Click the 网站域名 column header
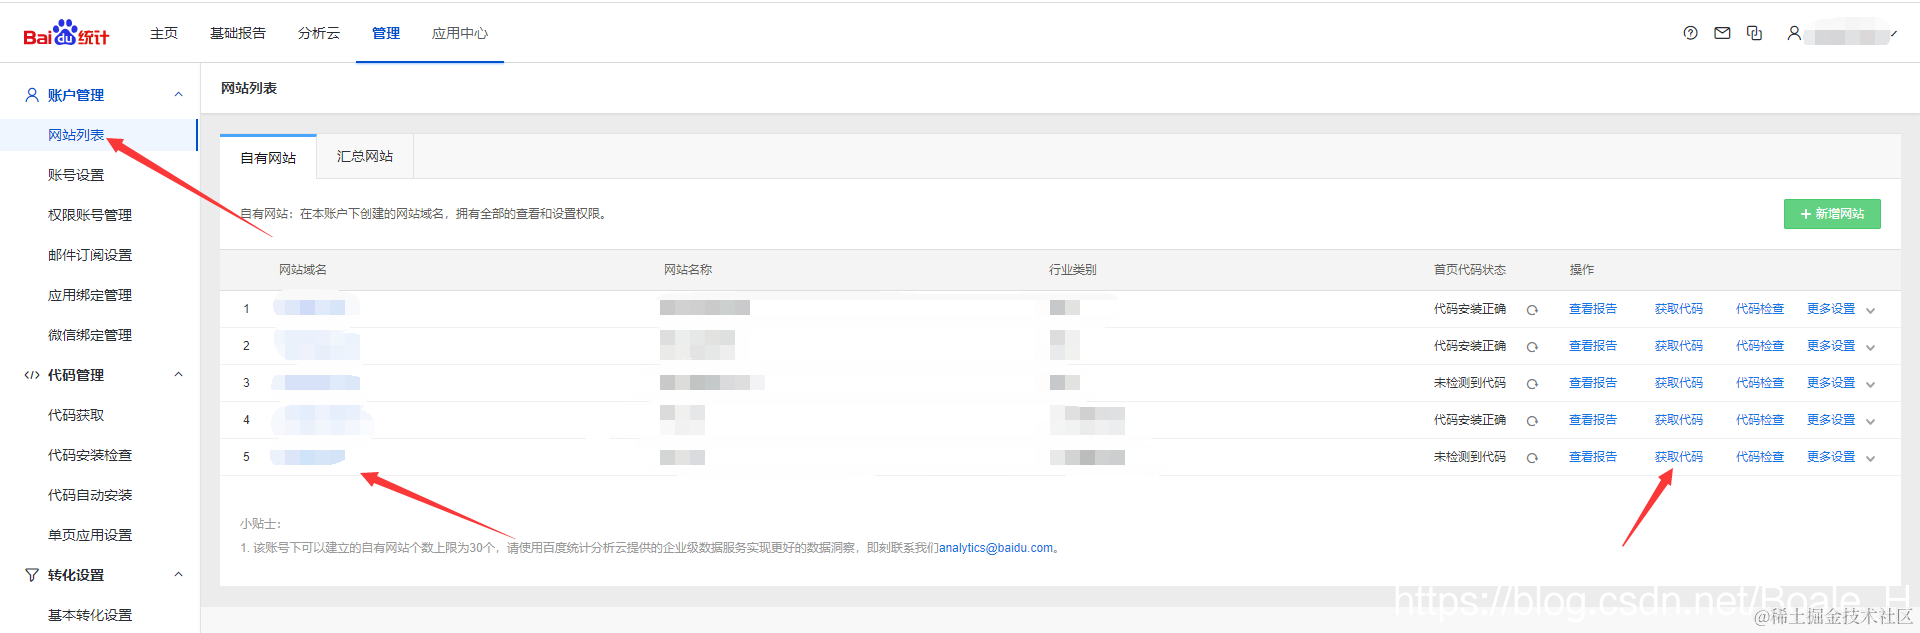 click(303, 270)
